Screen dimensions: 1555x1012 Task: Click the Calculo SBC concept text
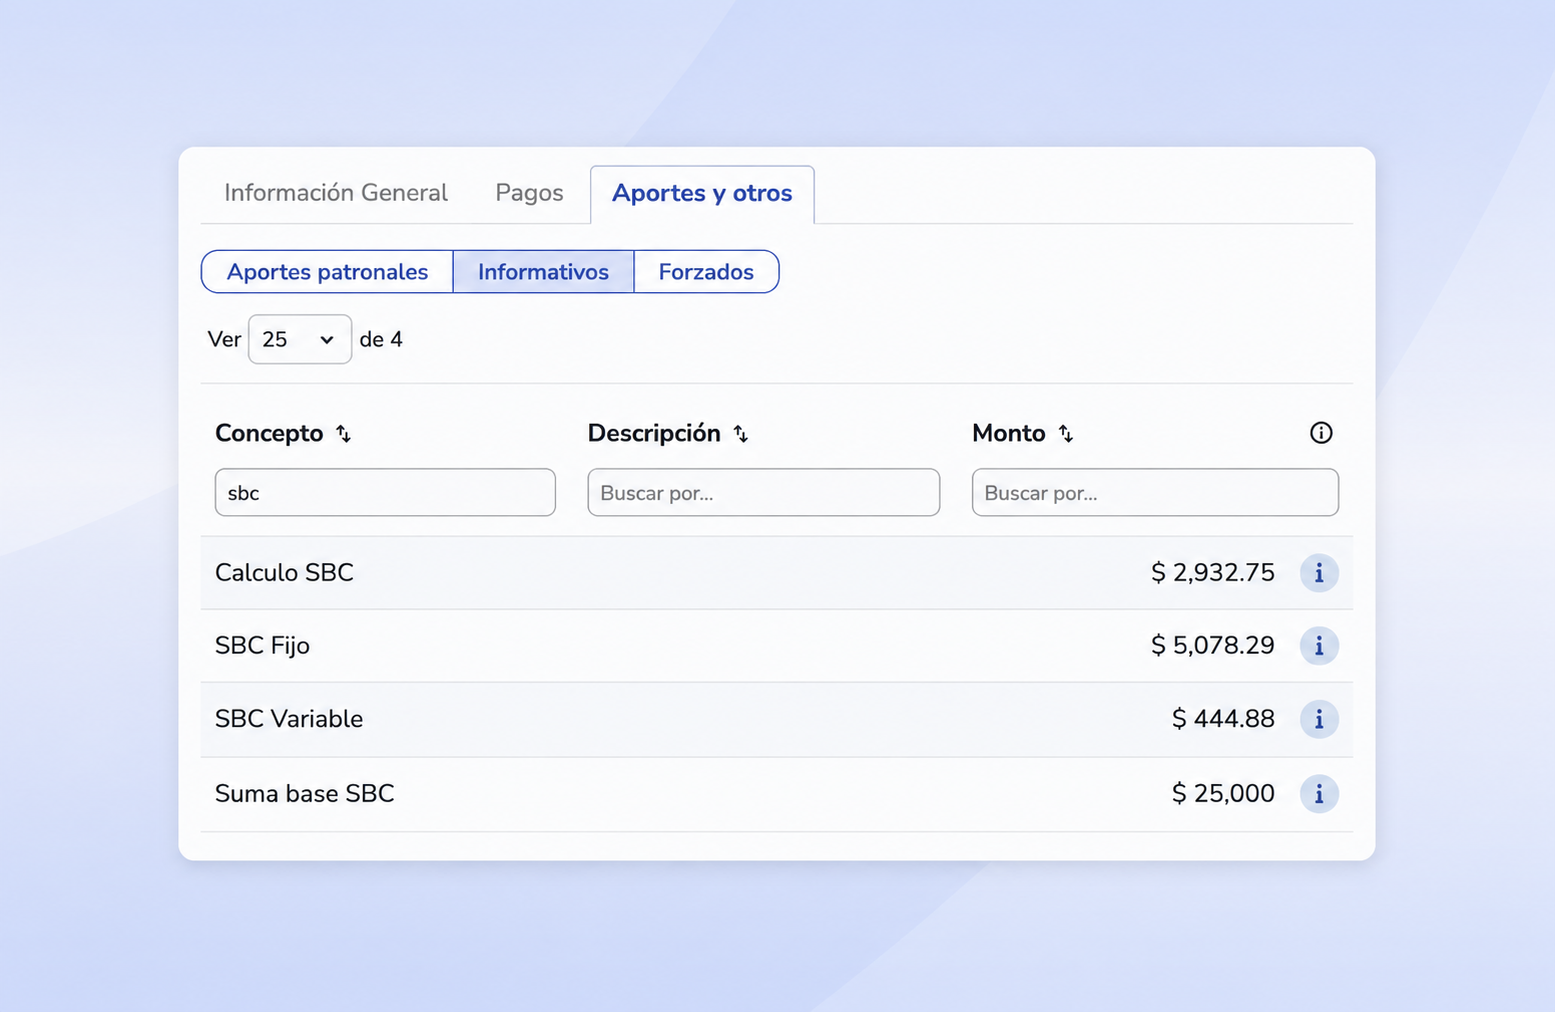284,573
